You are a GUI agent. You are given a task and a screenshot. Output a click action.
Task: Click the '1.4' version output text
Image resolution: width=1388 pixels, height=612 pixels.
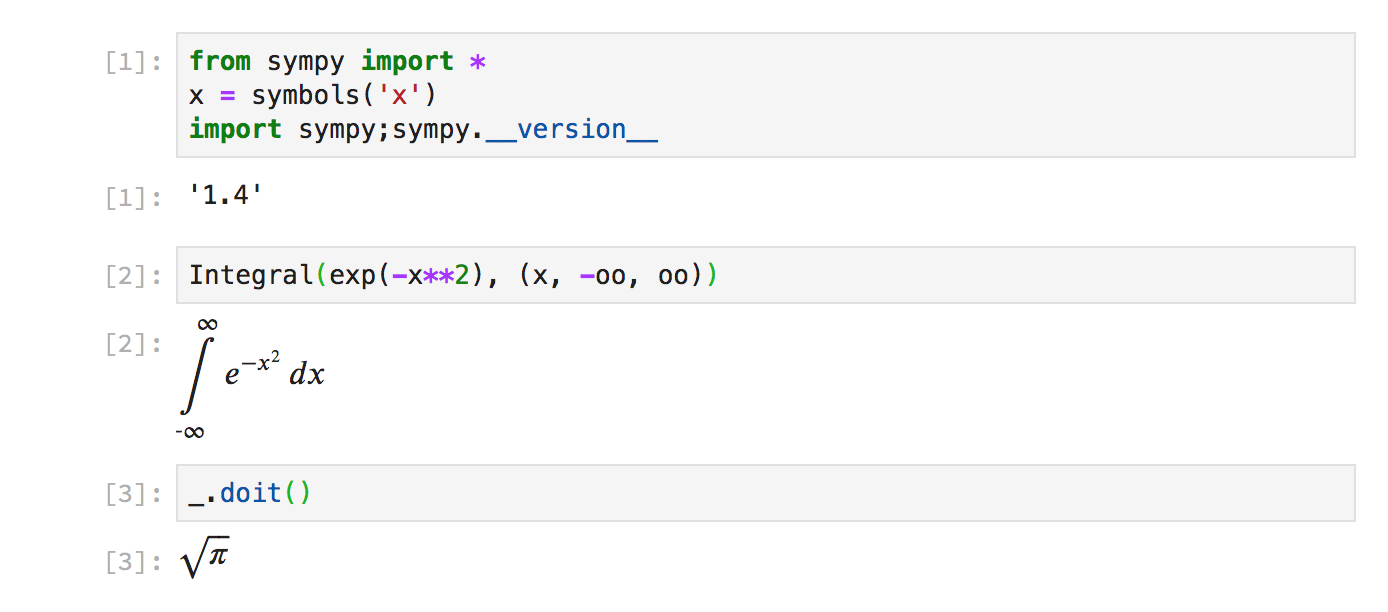tap(225, 197)
